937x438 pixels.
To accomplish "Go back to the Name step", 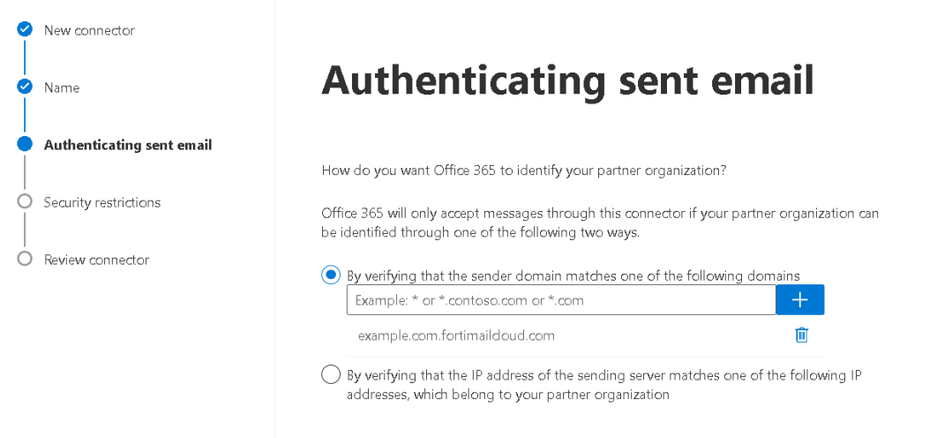I will 61,88.
